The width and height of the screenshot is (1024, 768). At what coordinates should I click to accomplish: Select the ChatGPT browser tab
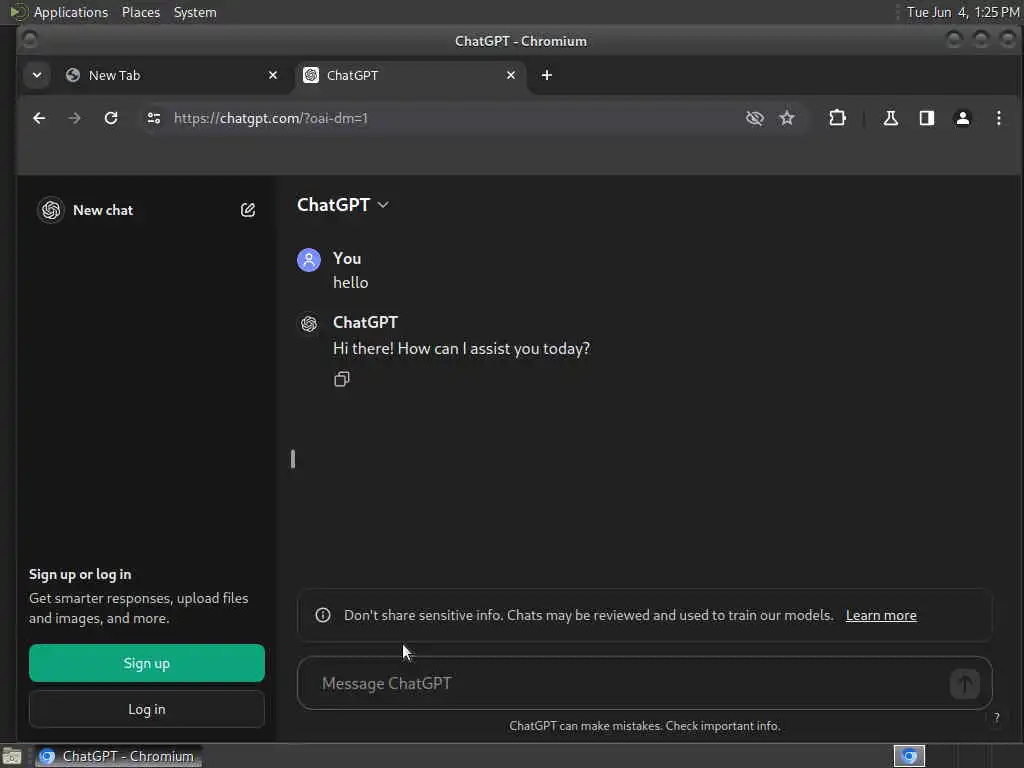(x=410, y=75)
